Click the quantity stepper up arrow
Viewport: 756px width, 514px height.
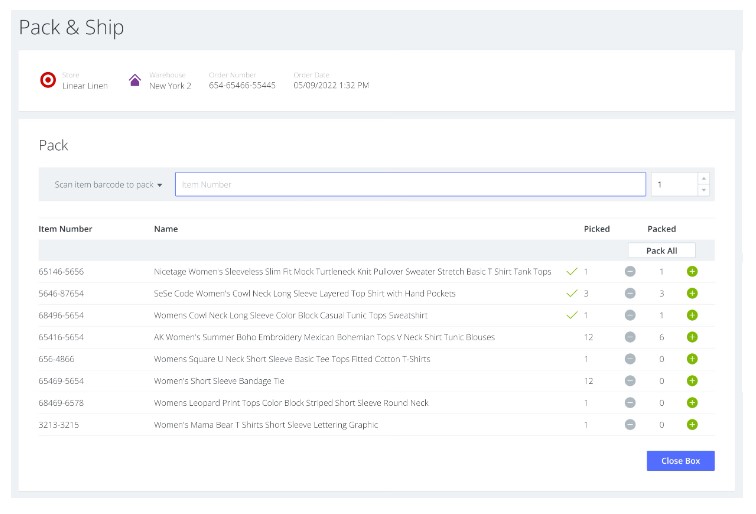click(x=704, y=179)
